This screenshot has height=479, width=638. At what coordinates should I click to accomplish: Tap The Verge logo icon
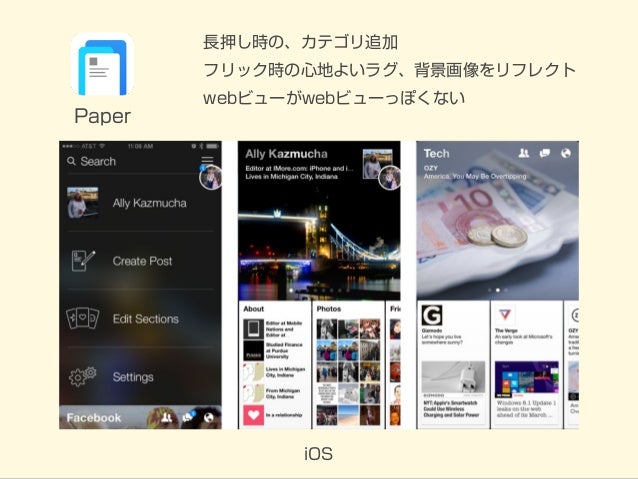point(505,315)
